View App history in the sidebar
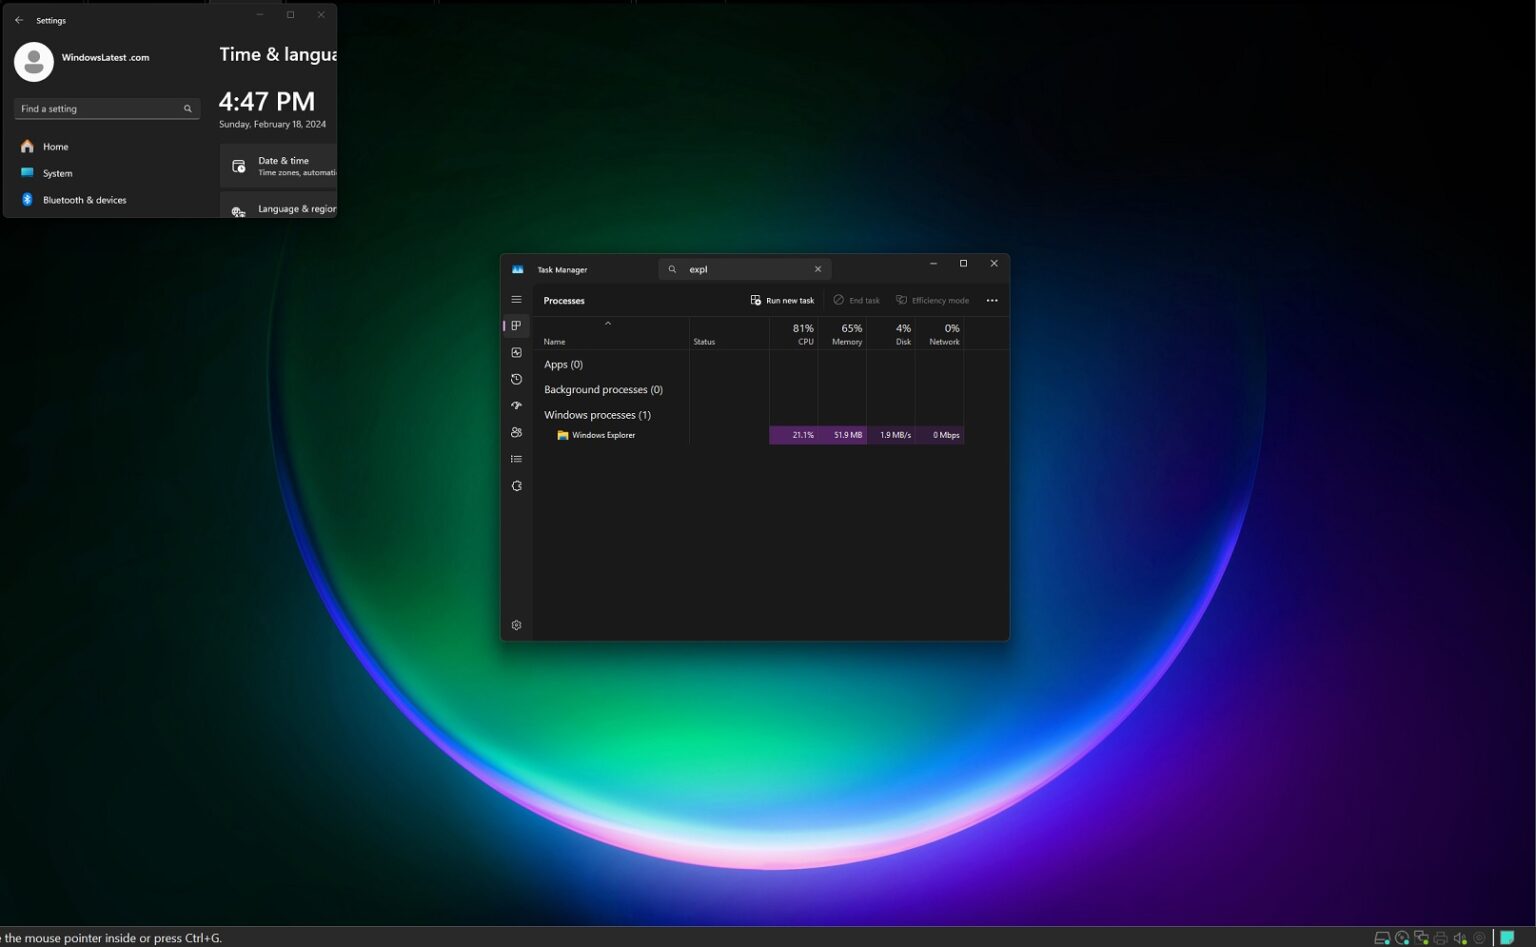 point(516,379)
